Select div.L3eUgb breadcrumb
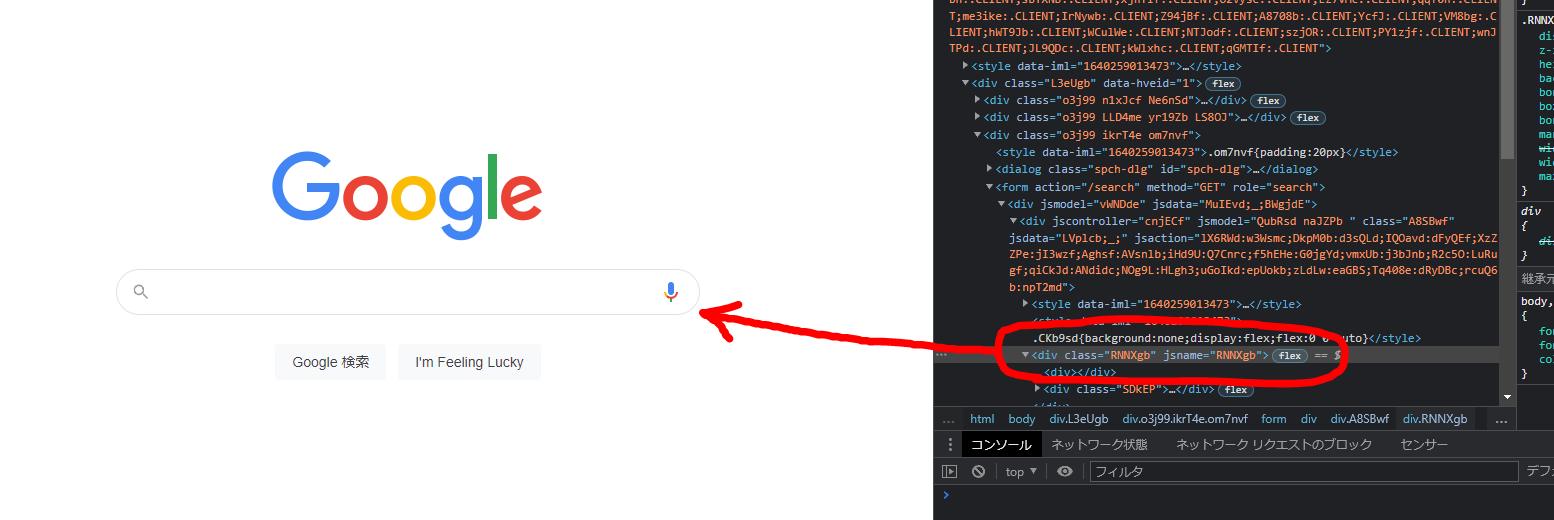1554x520 pixels. point(1079,420)
